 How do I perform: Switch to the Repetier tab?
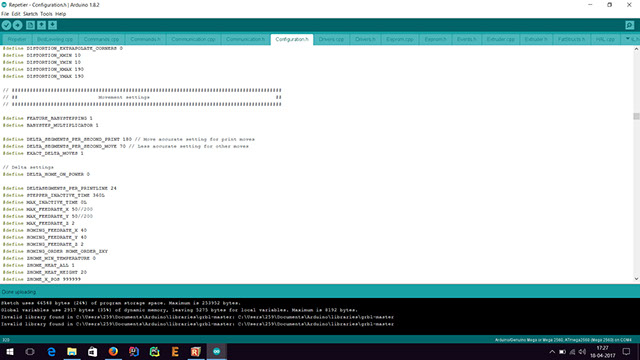click(x=17, y=40)
